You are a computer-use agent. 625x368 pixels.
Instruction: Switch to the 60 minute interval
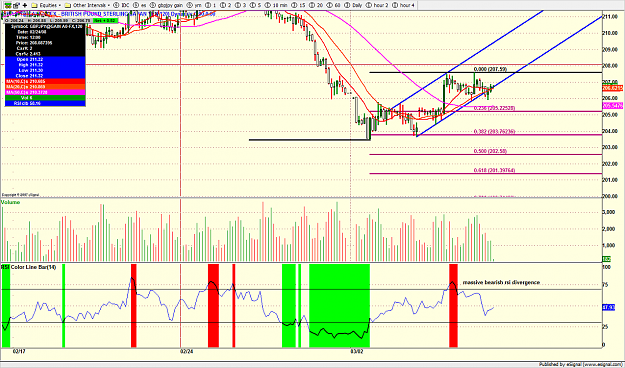[334, 5]
